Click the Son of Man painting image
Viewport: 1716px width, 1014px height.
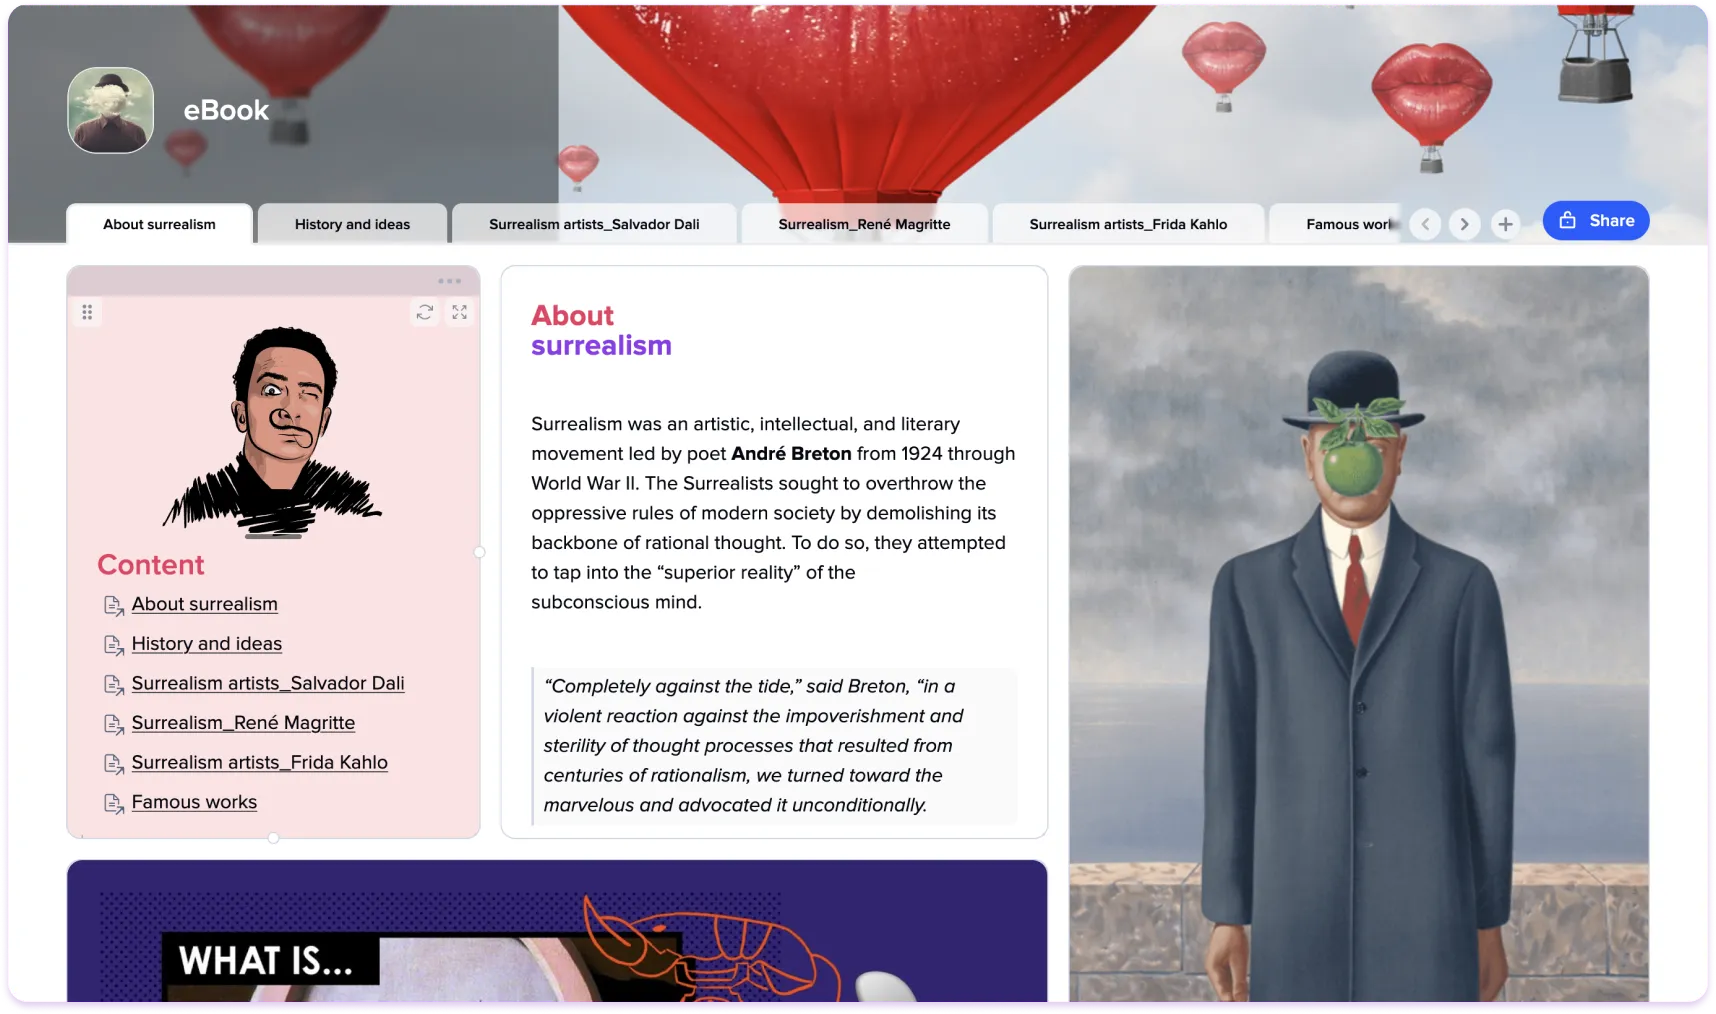point(1358,634)
